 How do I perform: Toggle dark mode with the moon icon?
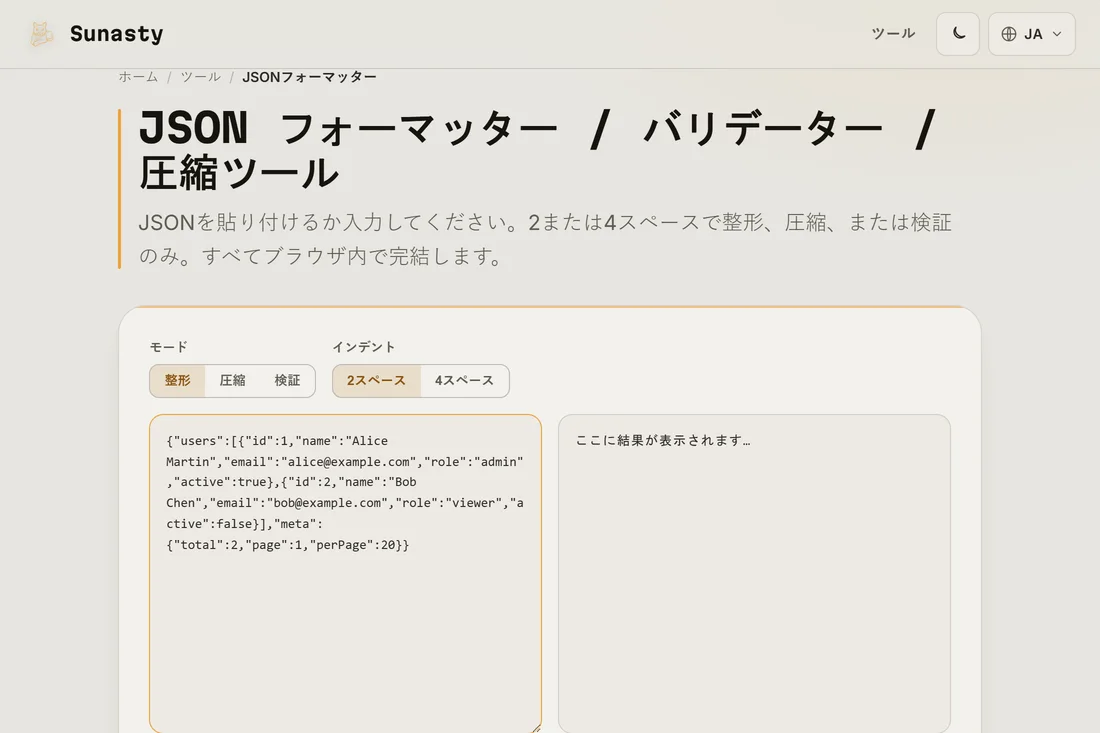pos(958,34)
